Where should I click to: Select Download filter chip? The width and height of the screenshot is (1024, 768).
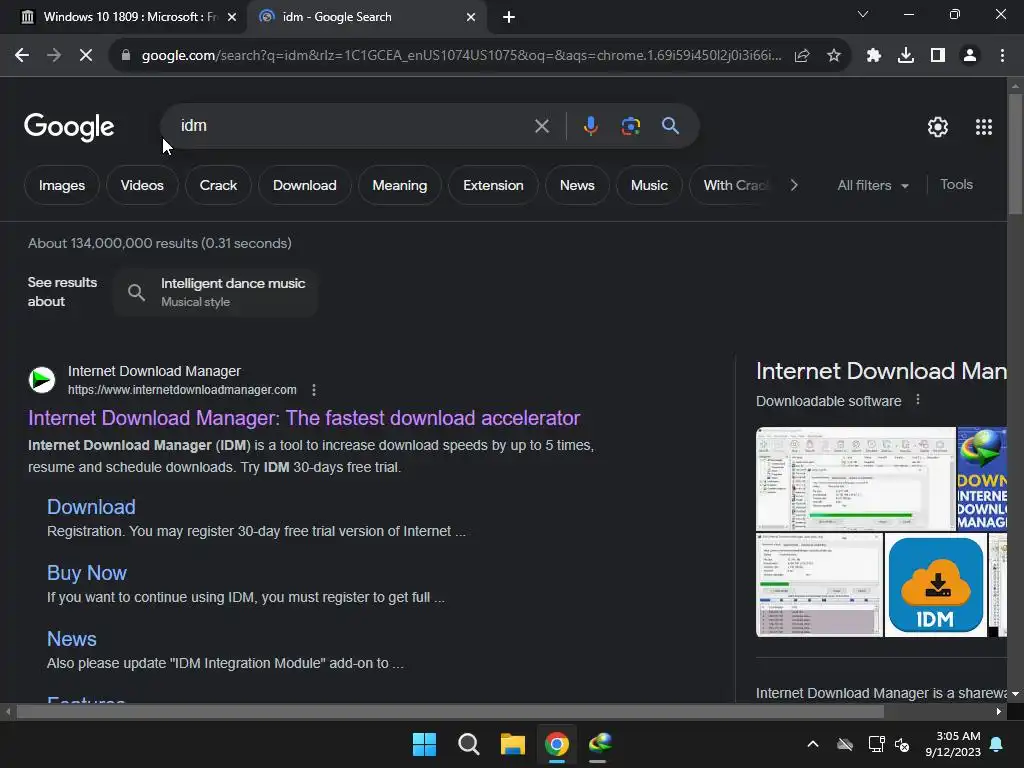coord(304,185)
